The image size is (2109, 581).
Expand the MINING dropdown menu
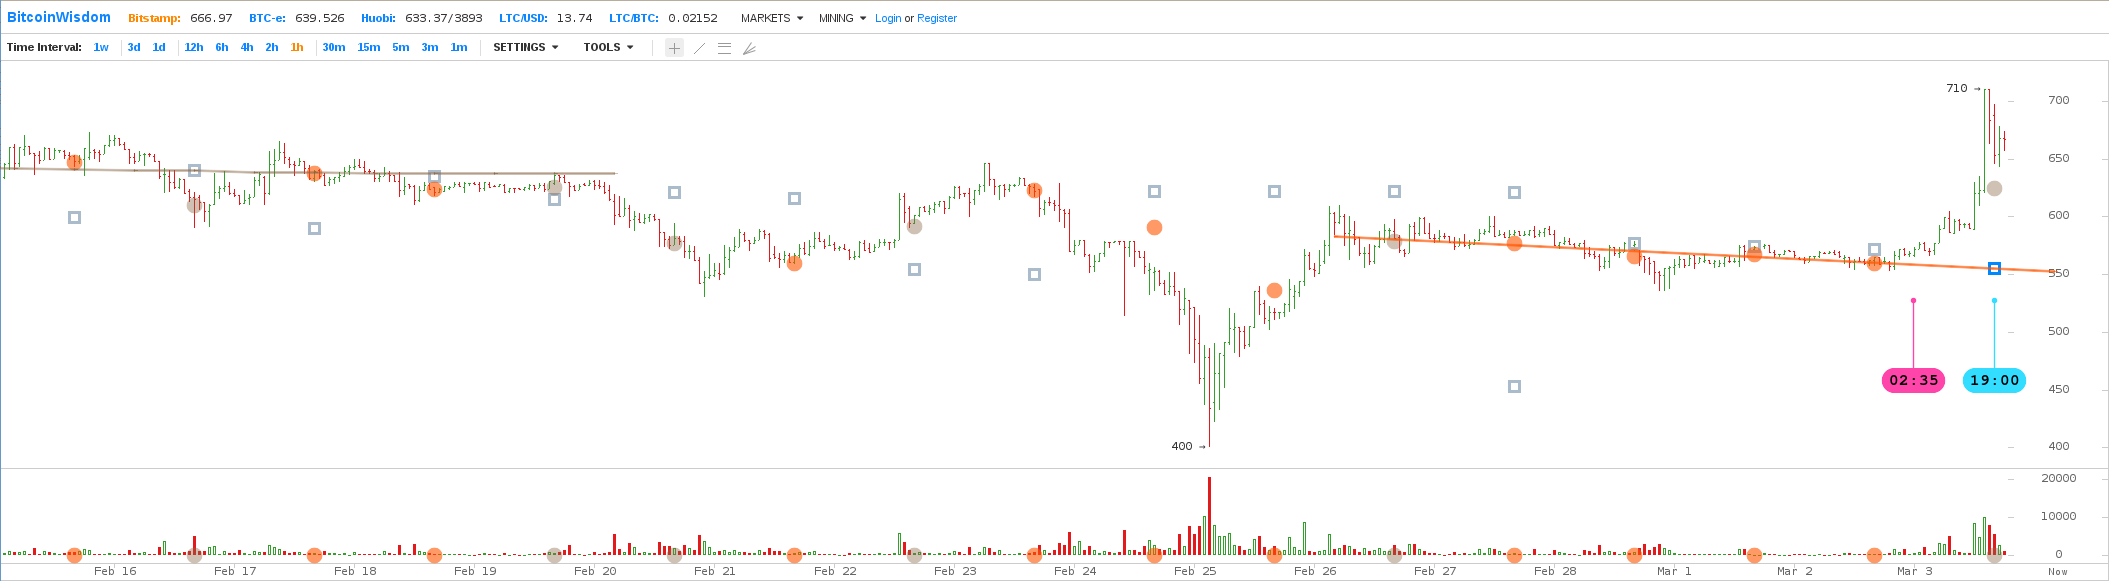click(x=842, y=18)
